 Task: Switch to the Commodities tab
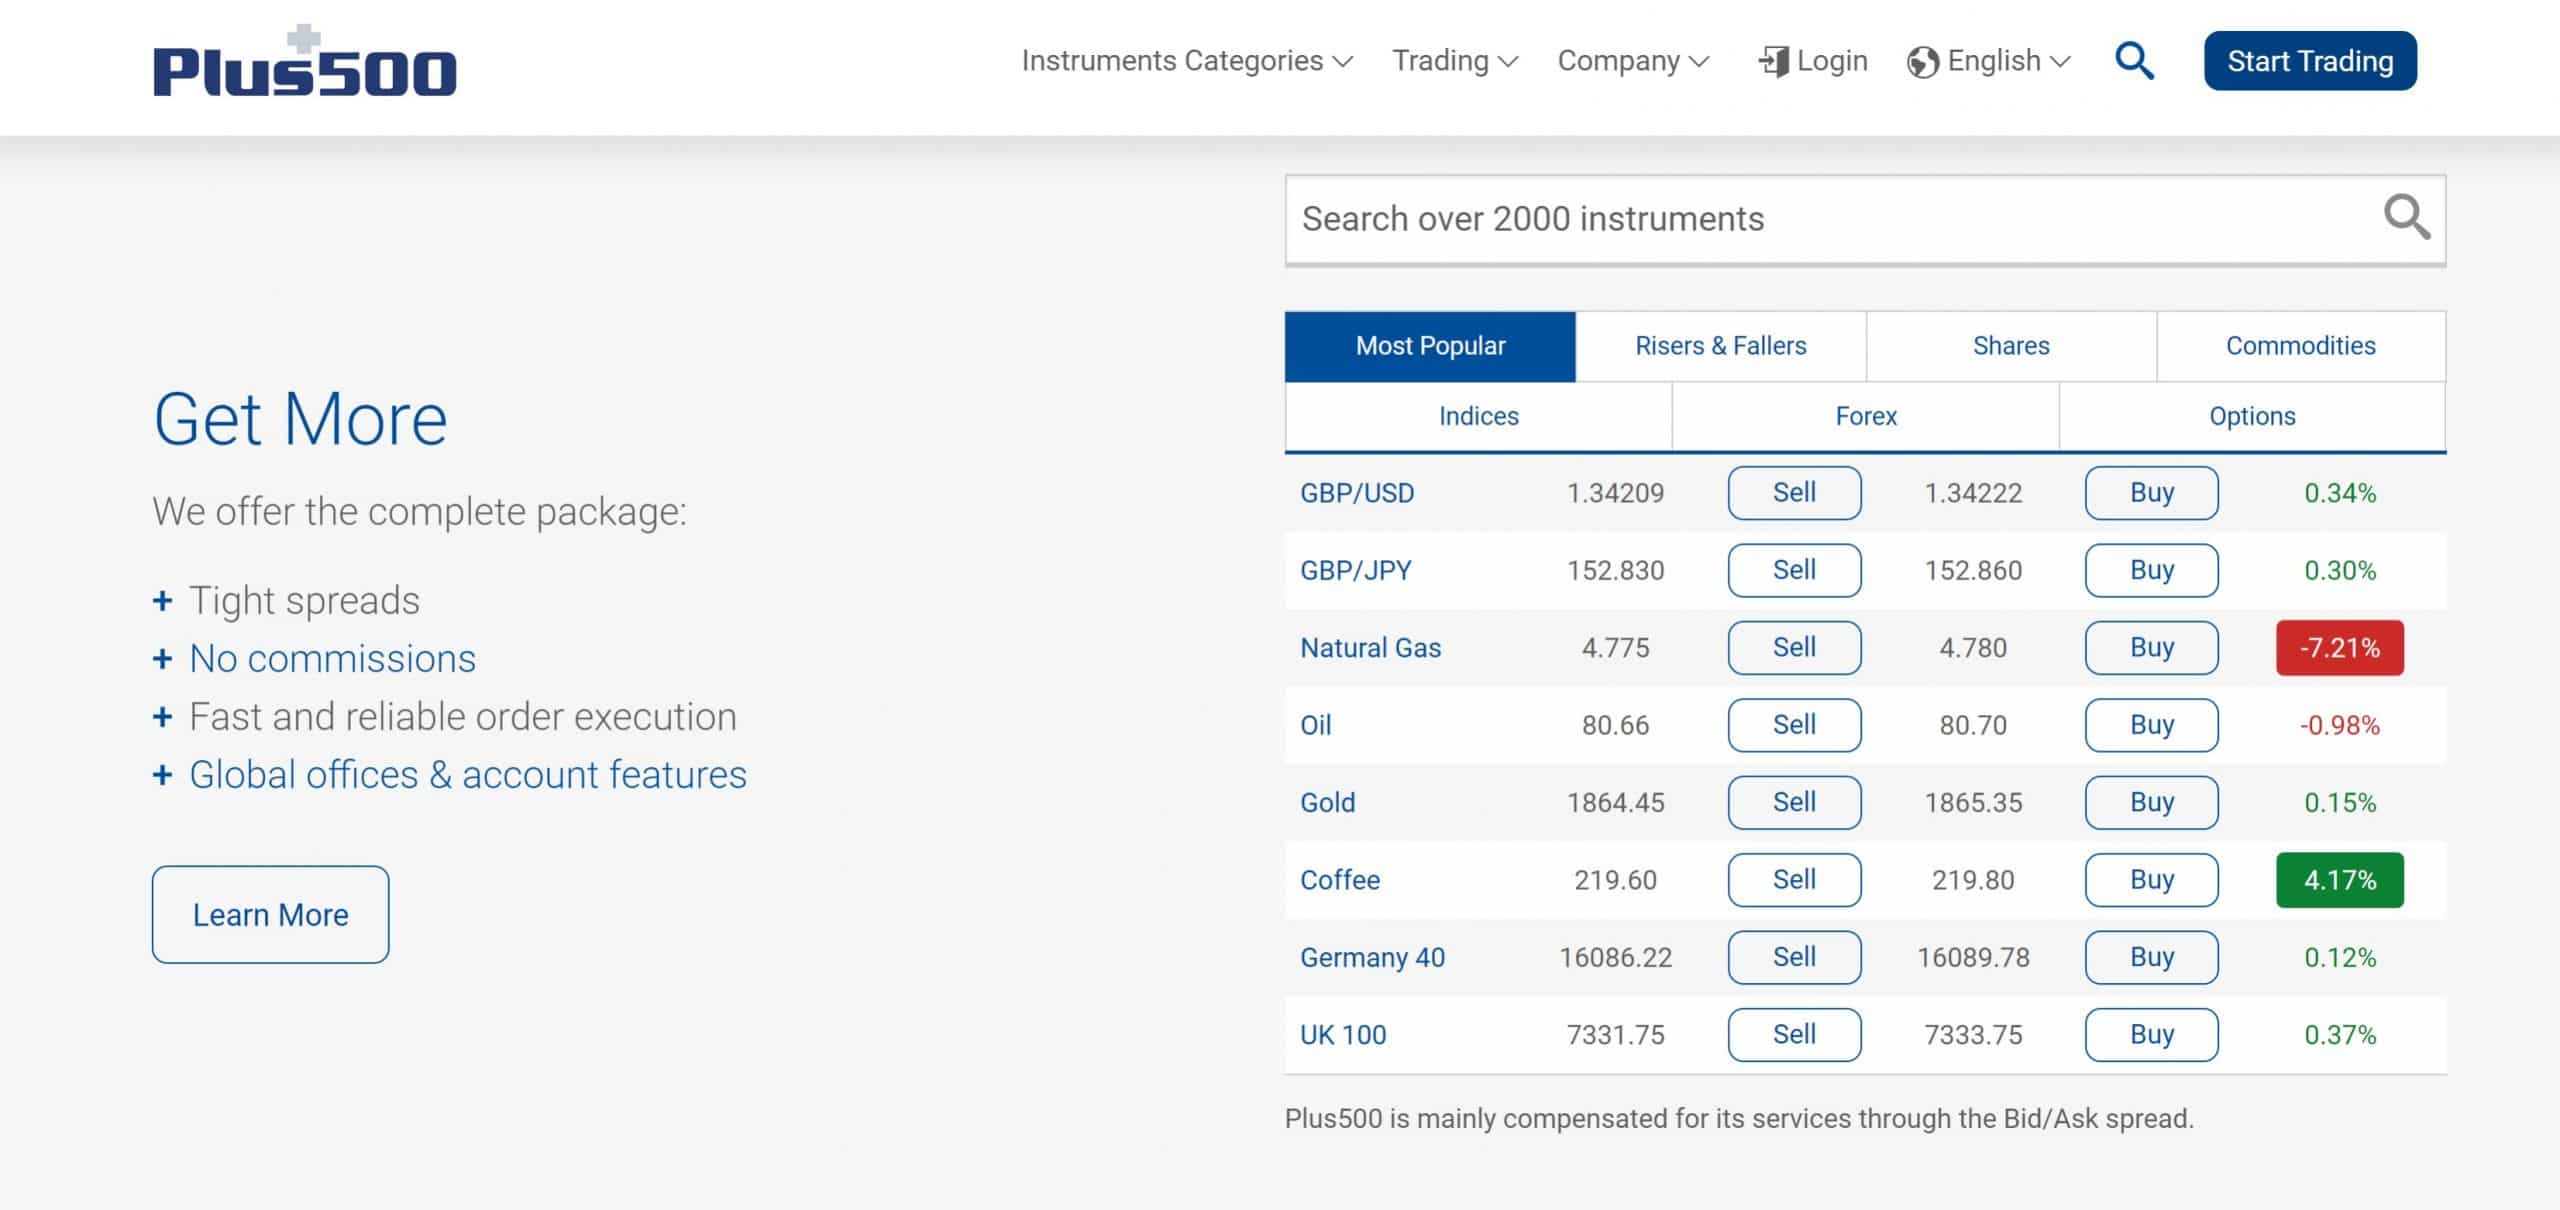pos(2301,346)
